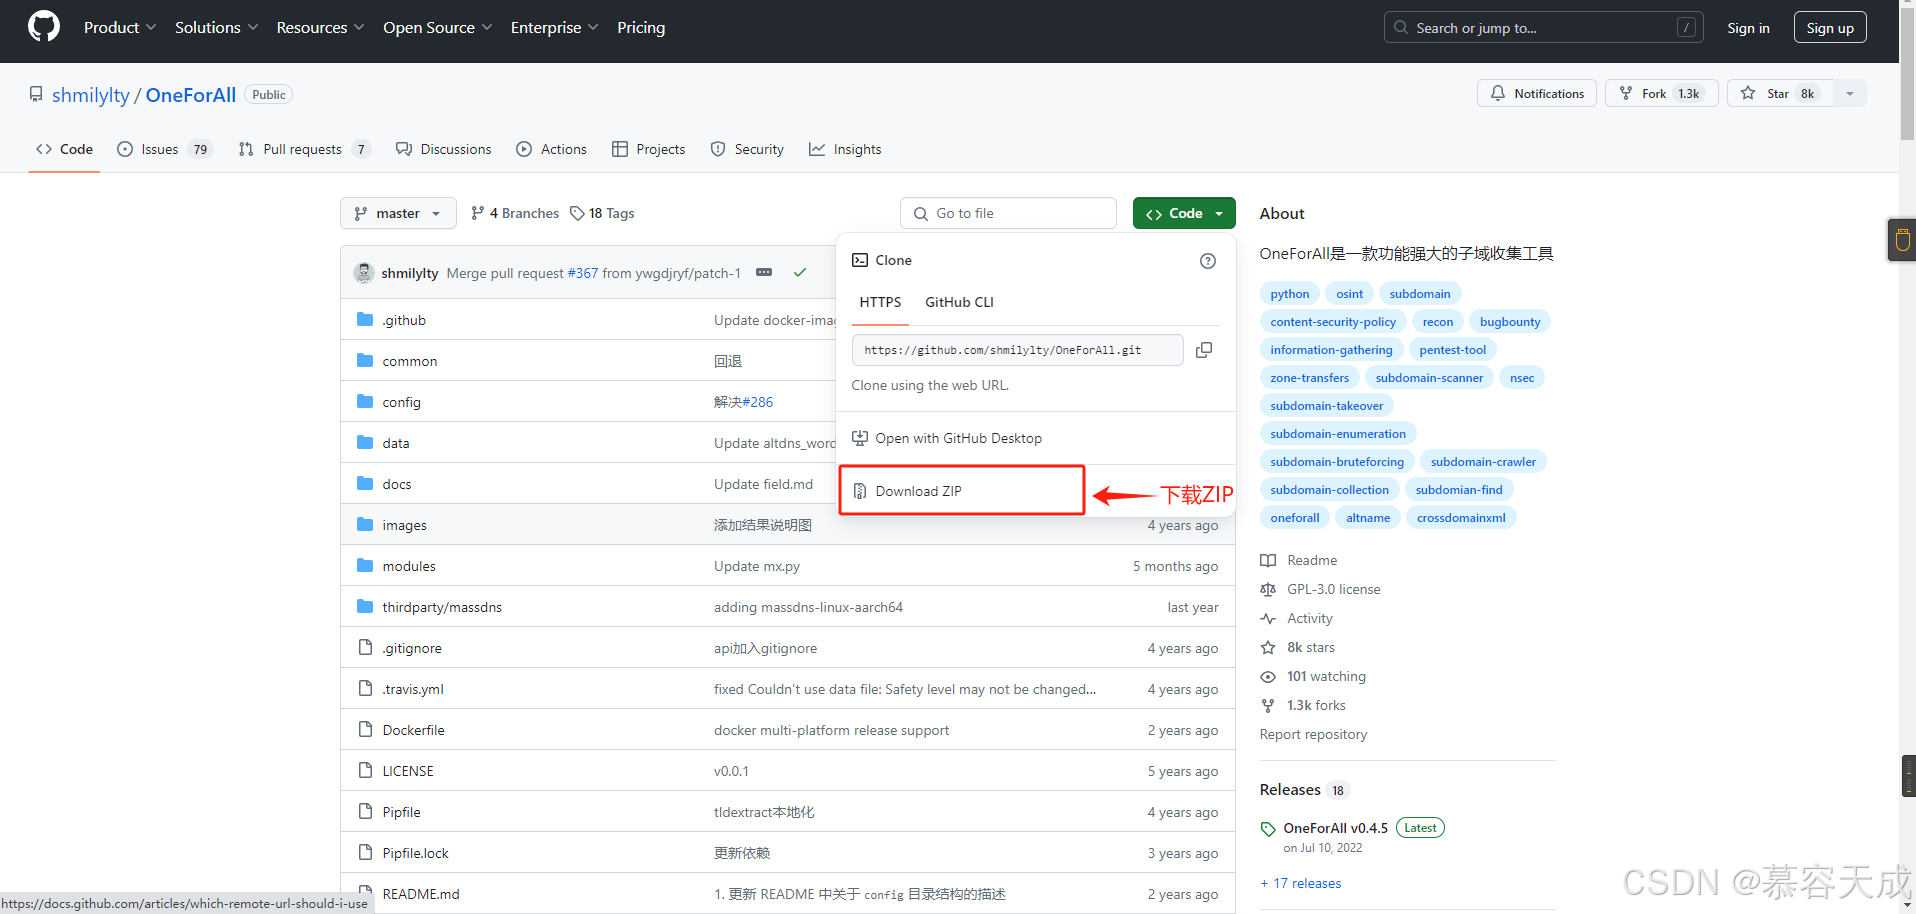Open the master branch selector
1916x914 pixels.
coord(398,213)
